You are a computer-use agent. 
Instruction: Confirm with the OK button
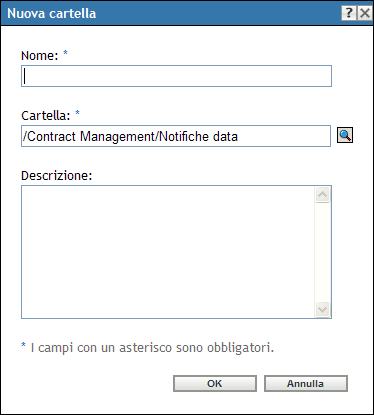coord(215,383)
